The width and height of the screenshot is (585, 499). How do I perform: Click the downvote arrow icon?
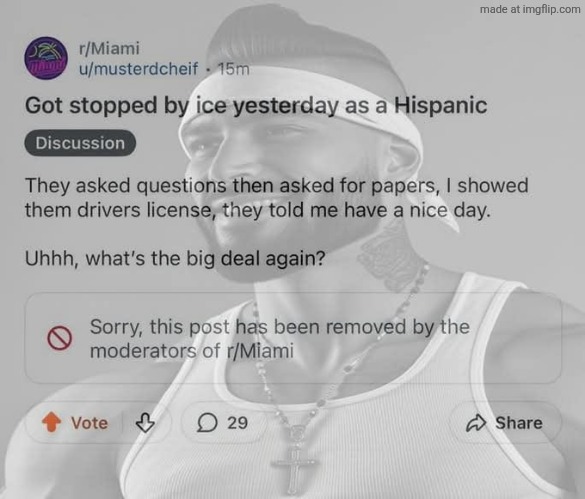pyautogui.click(x=145, y=422)
